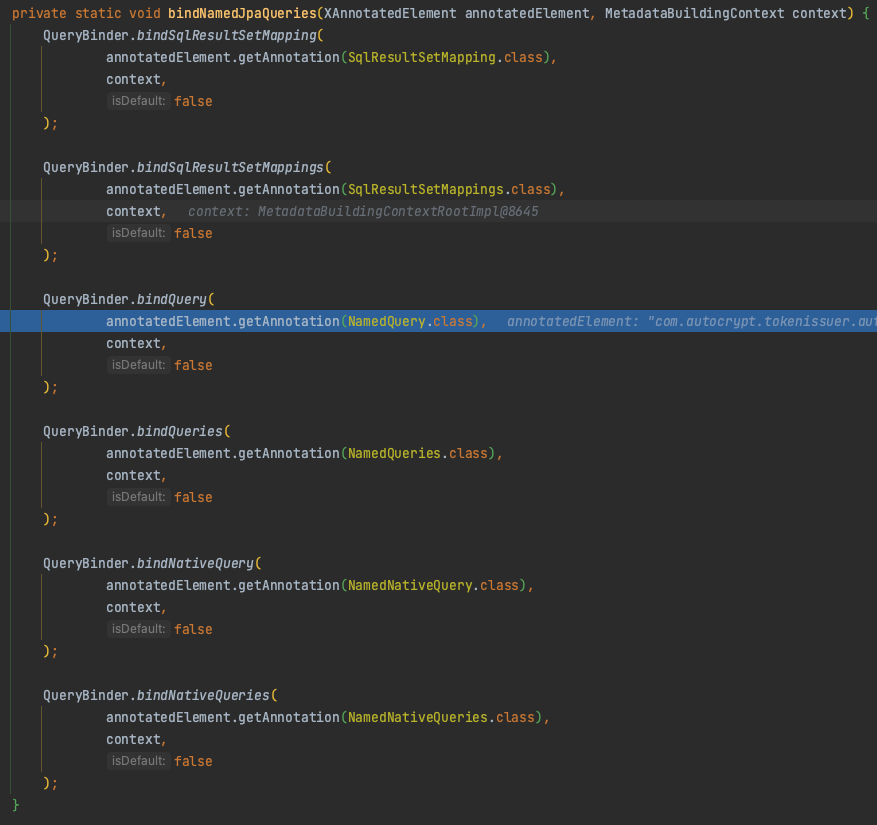
Task: Click context argument in bindSqlResultSetMapping call
Action: click(x=133, y=79)
